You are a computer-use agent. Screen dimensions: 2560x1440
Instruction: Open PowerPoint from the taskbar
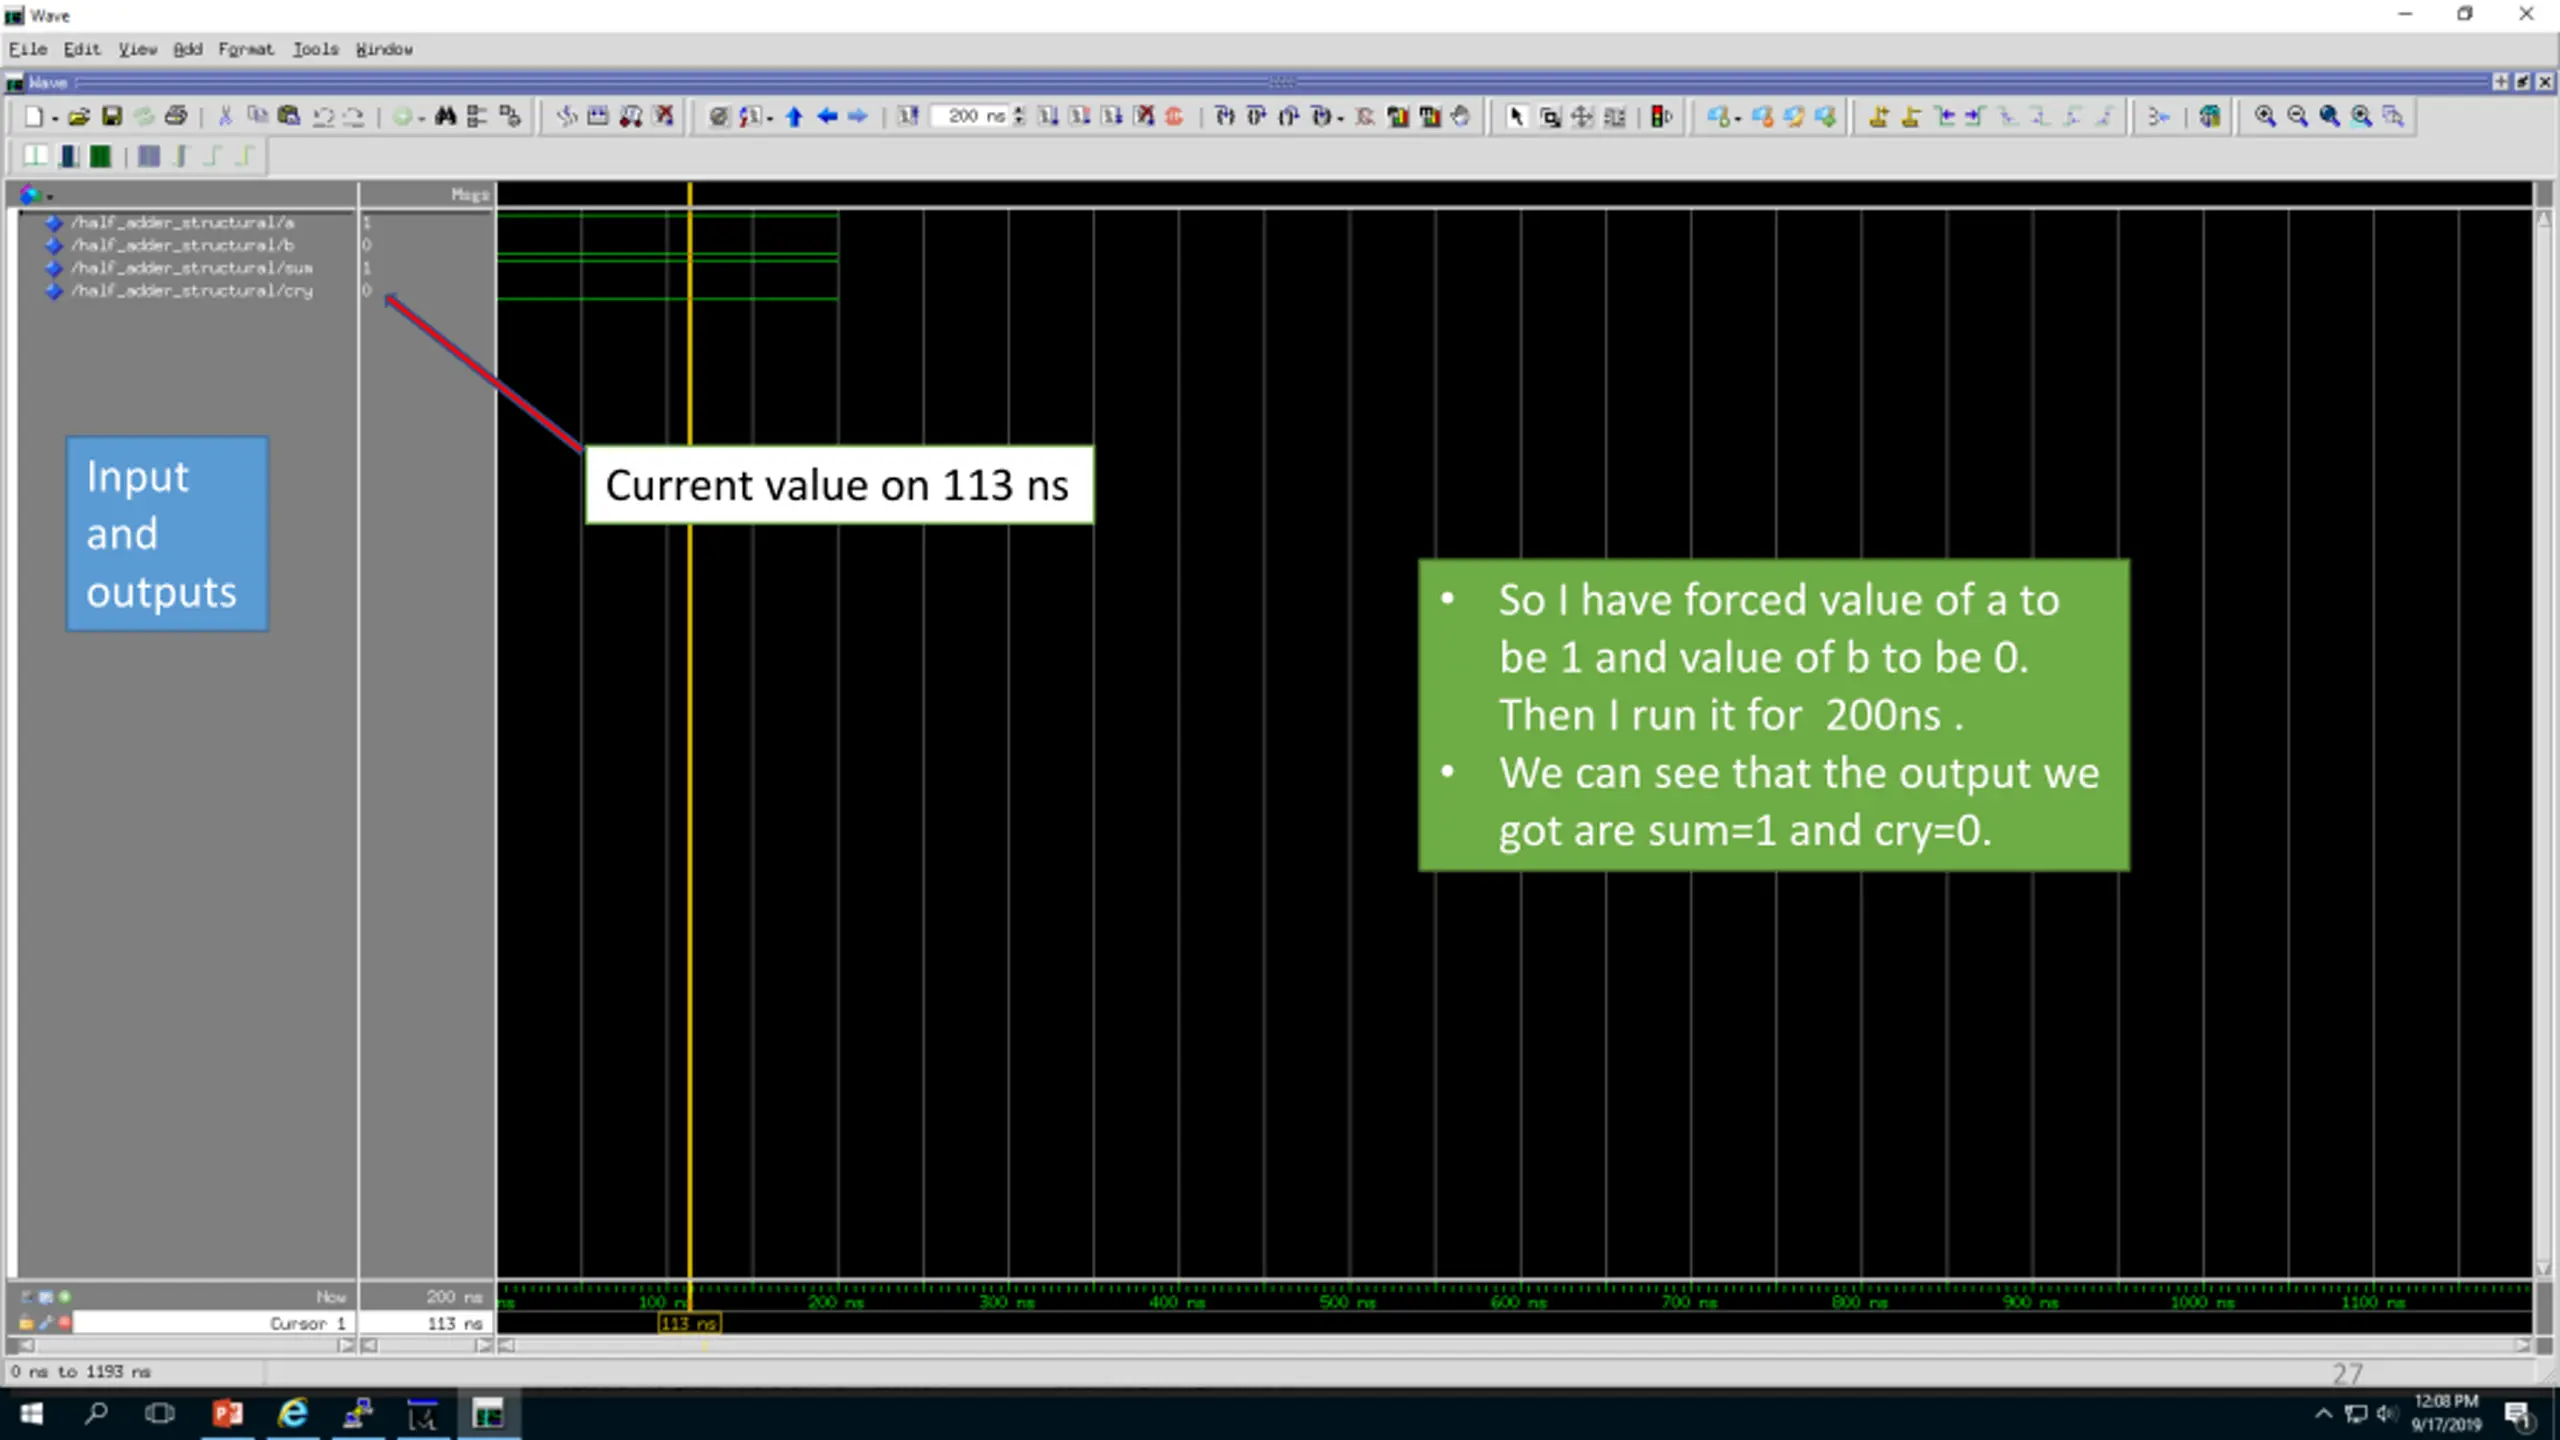point(227,1414)
